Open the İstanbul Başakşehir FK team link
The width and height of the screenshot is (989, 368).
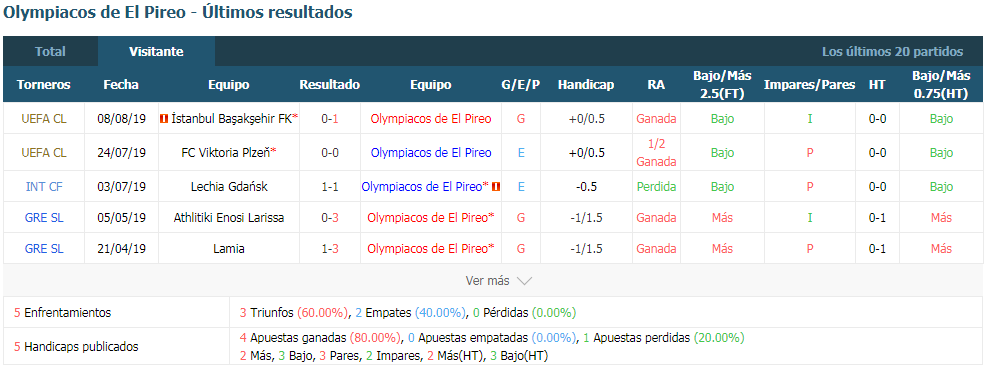[231, 119]
